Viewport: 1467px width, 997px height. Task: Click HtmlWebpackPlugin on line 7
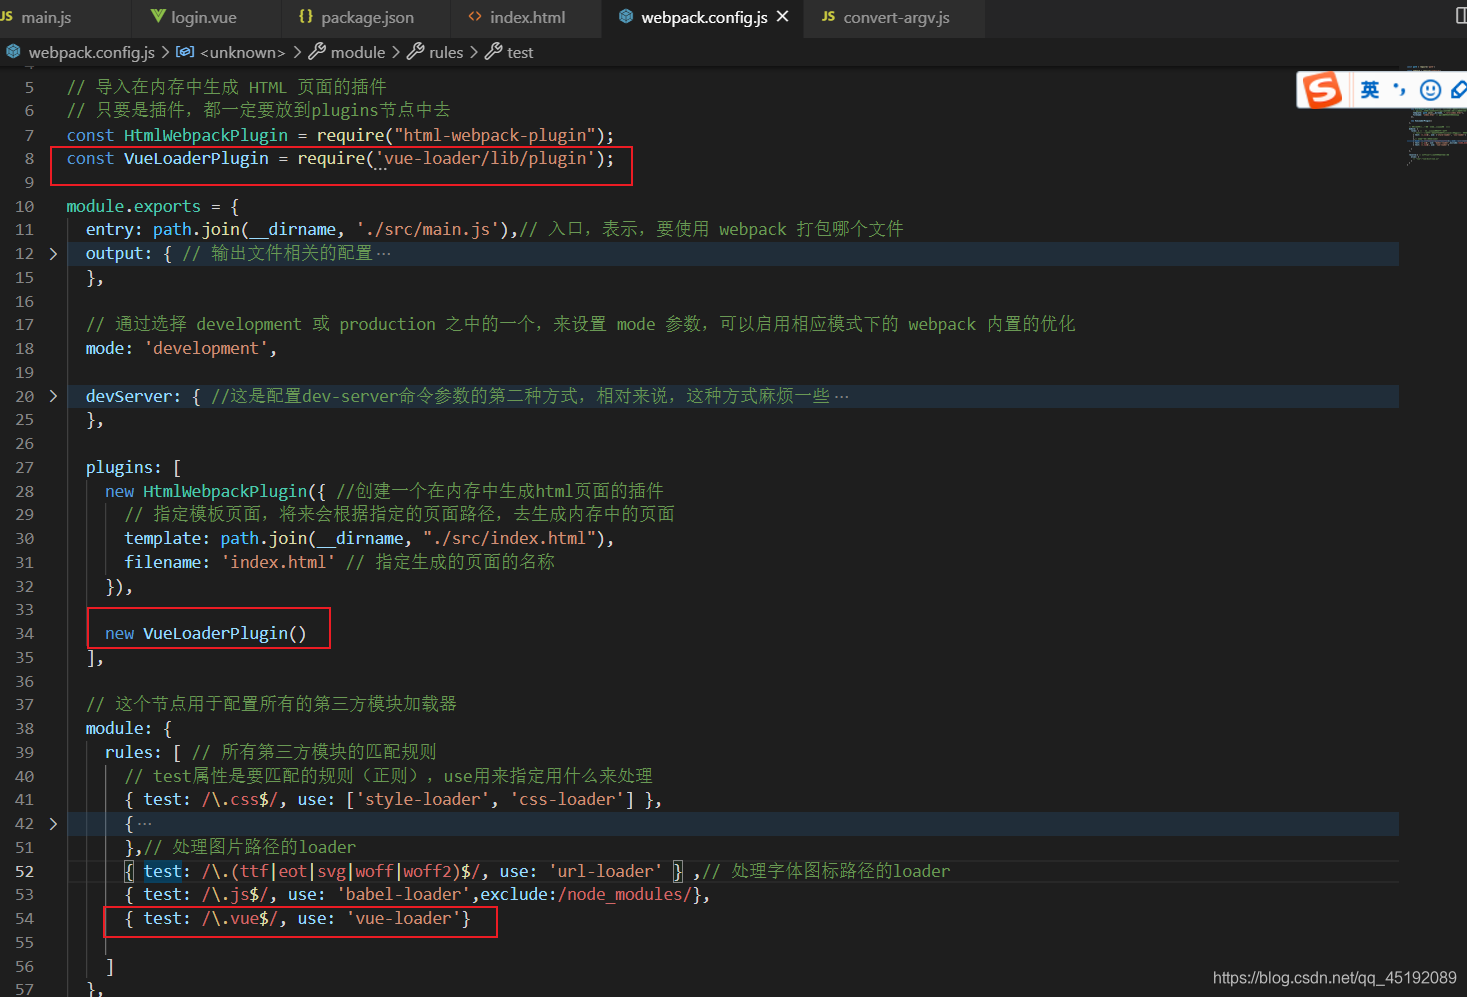(206, 135)
